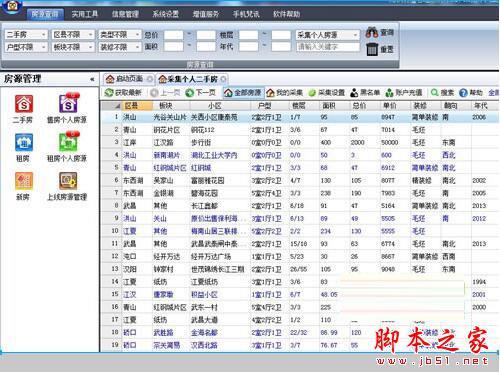Open 采集设置 collection settings
Screen dimensions: 500x372
tap(326, 92)
